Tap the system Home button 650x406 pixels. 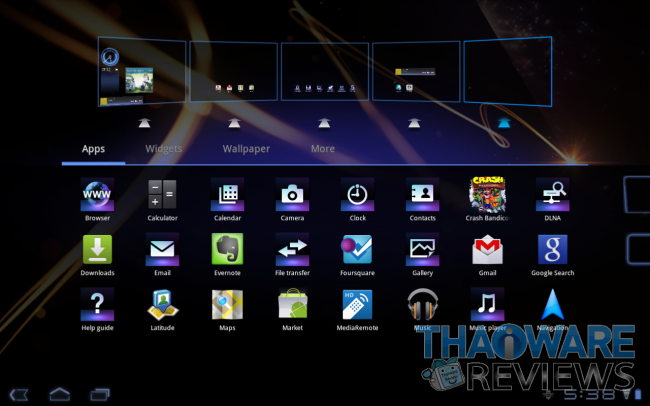[60, 394]
